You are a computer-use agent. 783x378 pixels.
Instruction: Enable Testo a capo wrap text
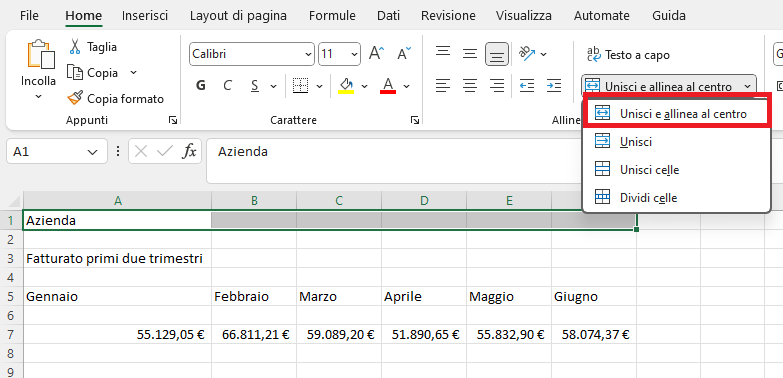(x=628, y=55)
